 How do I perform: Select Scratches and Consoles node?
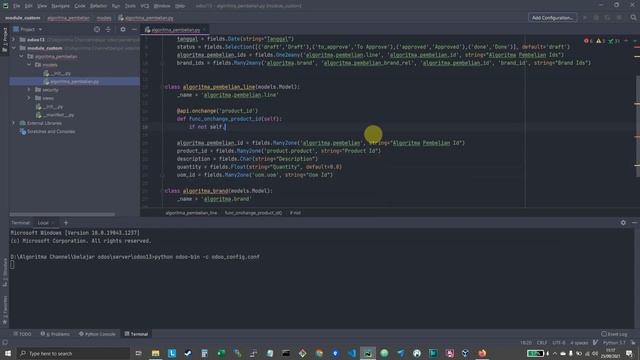[x=47, y=131]
